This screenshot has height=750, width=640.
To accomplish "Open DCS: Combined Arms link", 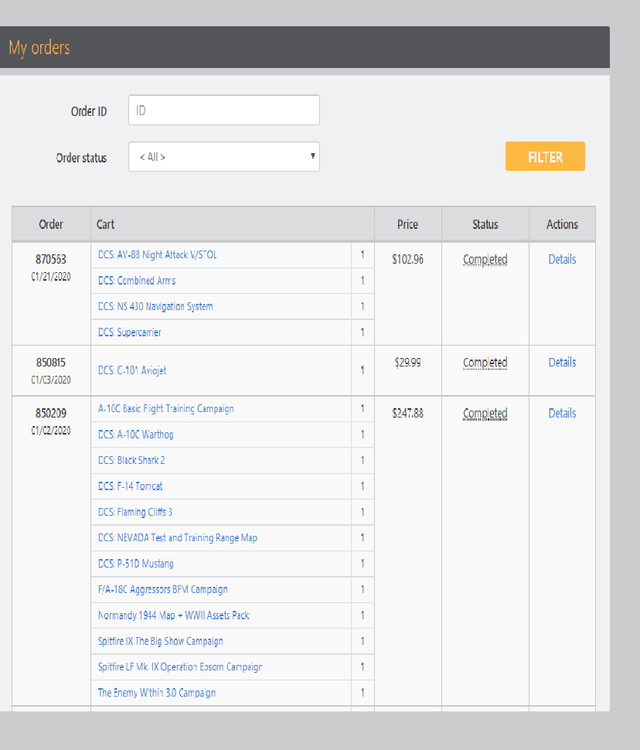I will click(137, 280).
